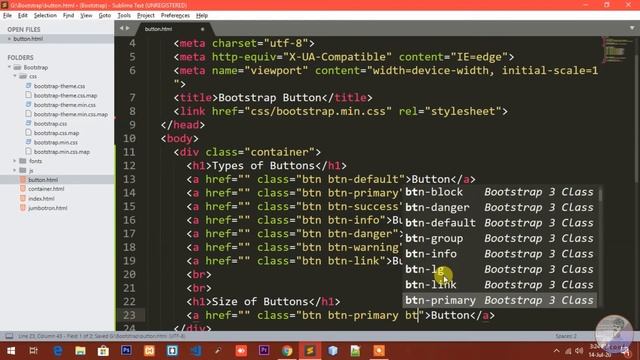Switch to the button.html tab
Viewport: 640px width, 360px height.
pos(158,29)
